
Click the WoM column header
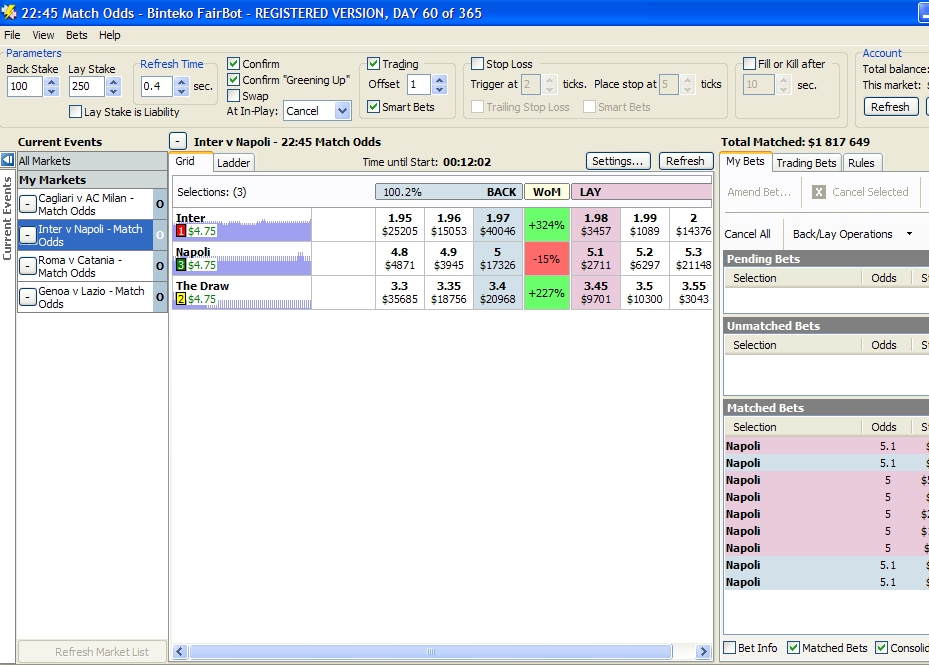pos(546,191)
